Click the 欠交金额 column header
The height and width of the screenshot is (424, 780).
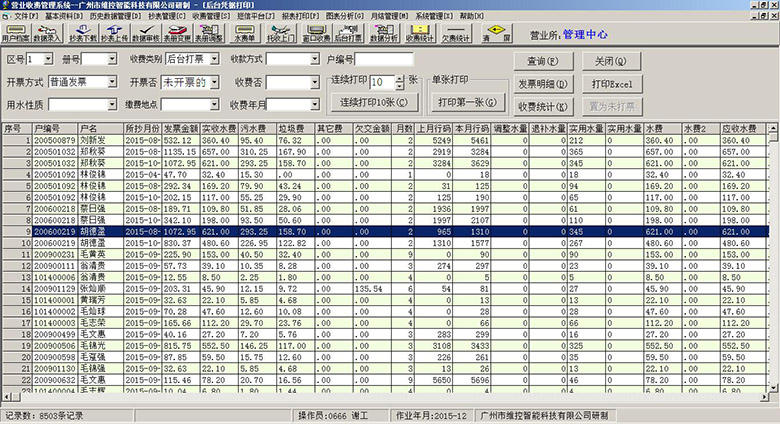(372, 128)
